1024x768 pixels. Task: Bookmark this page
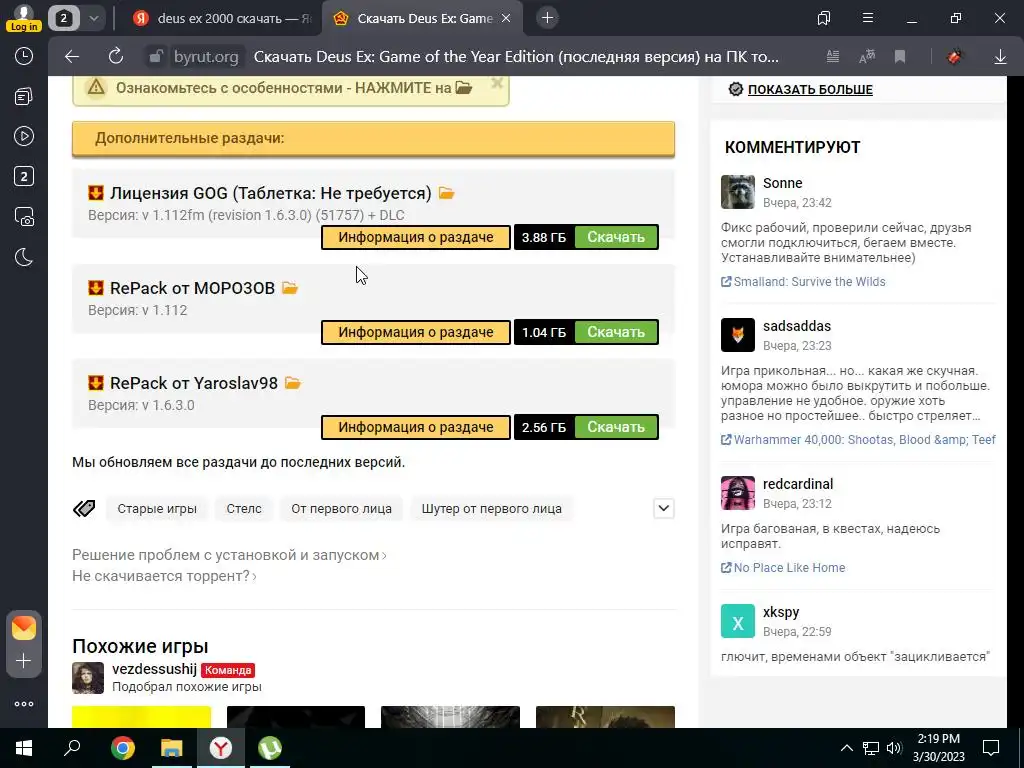point(900,57)
